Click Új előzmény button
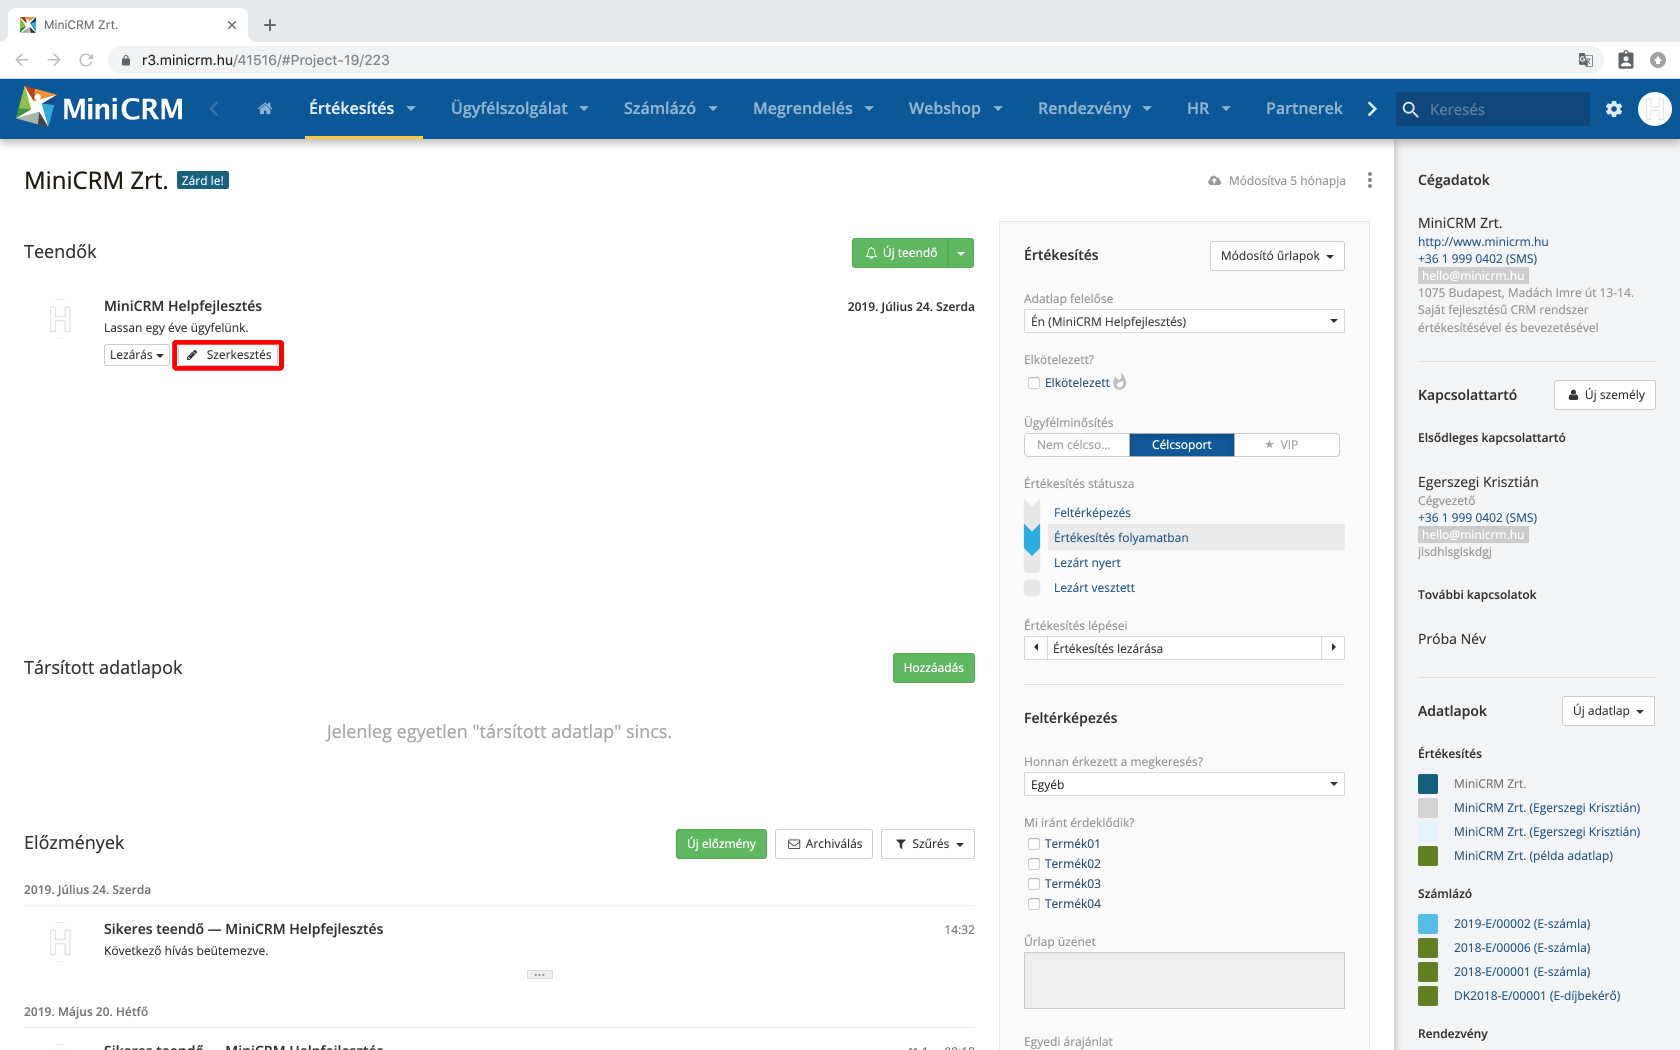 [721, 844]
